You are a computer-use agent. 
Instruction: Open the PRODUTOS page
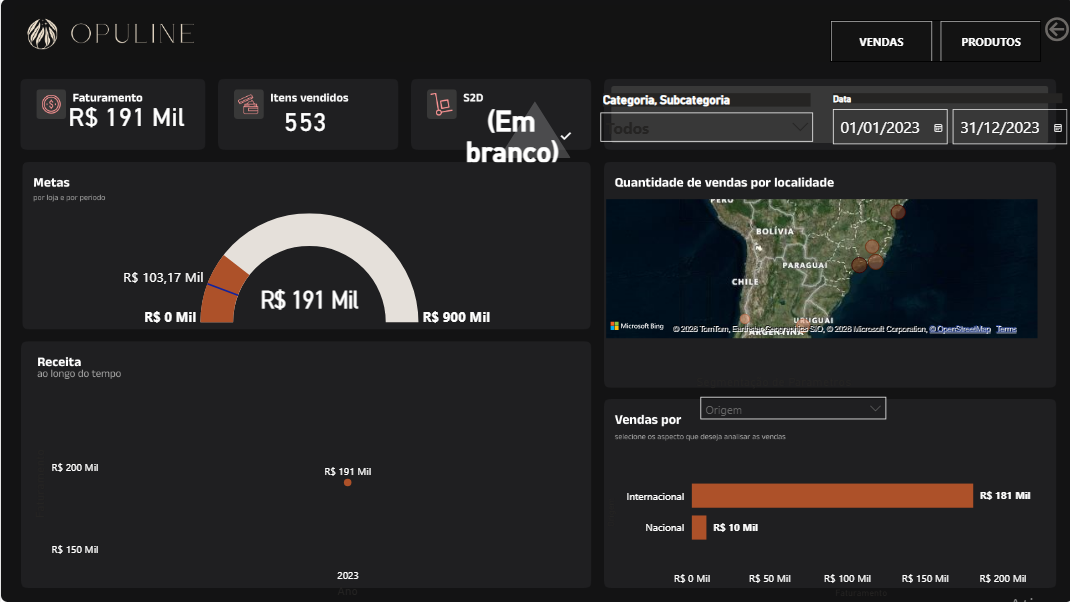tap(991, 42)
